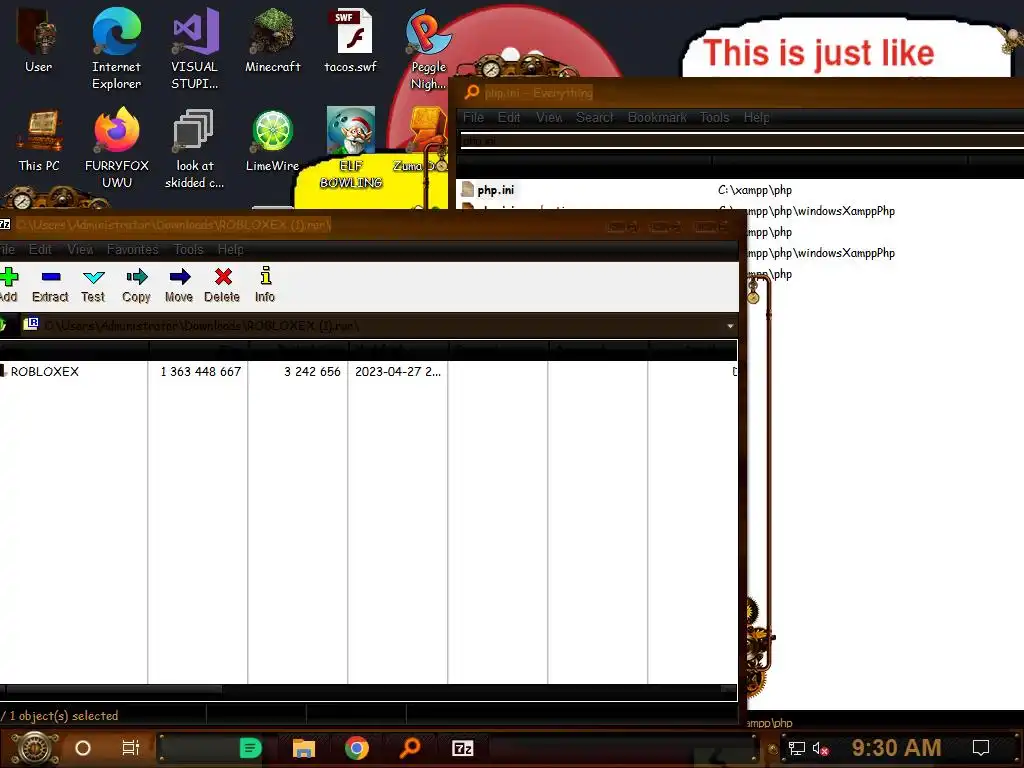Image resolution: width=1024 pixels, height=768 pixels.
Task: Click the C:\xampp\php path in Everything
Action: 755,190
